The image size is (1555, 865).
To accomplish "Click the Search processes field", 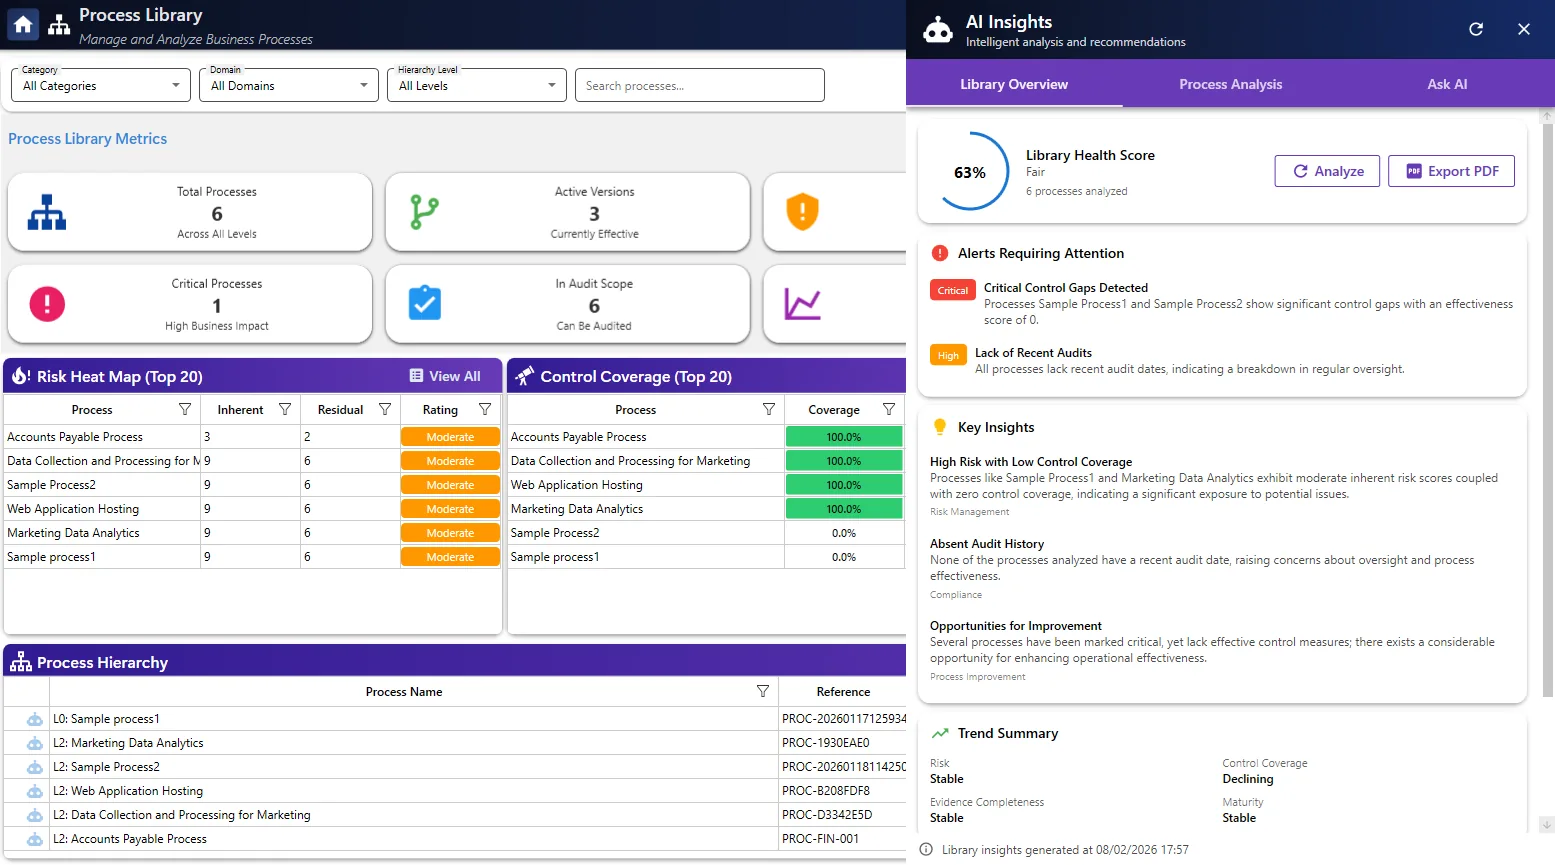I will point(700,85).
